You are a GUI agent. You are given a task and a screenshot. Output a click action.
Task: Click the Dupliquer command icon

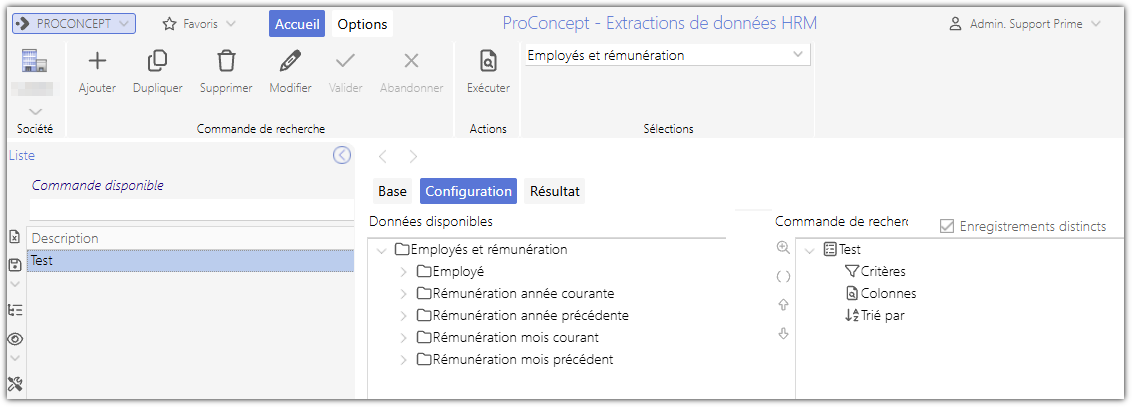point(157,62)
